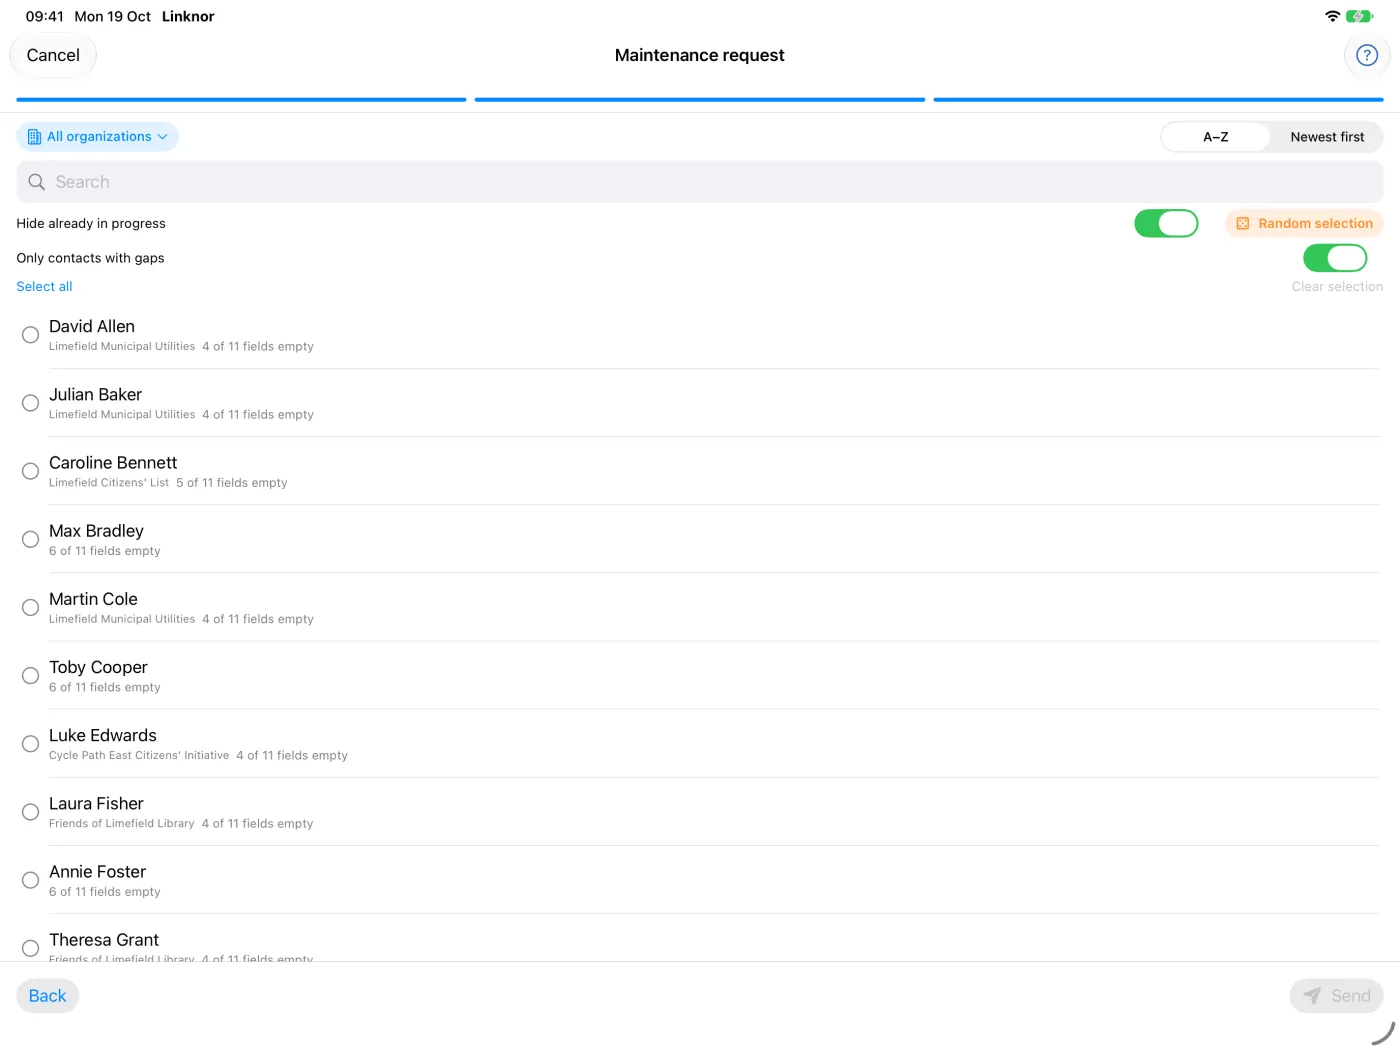Select Max Bradley's radio circle
This screenshot has height=1050, width=1400.
[31, 539]
